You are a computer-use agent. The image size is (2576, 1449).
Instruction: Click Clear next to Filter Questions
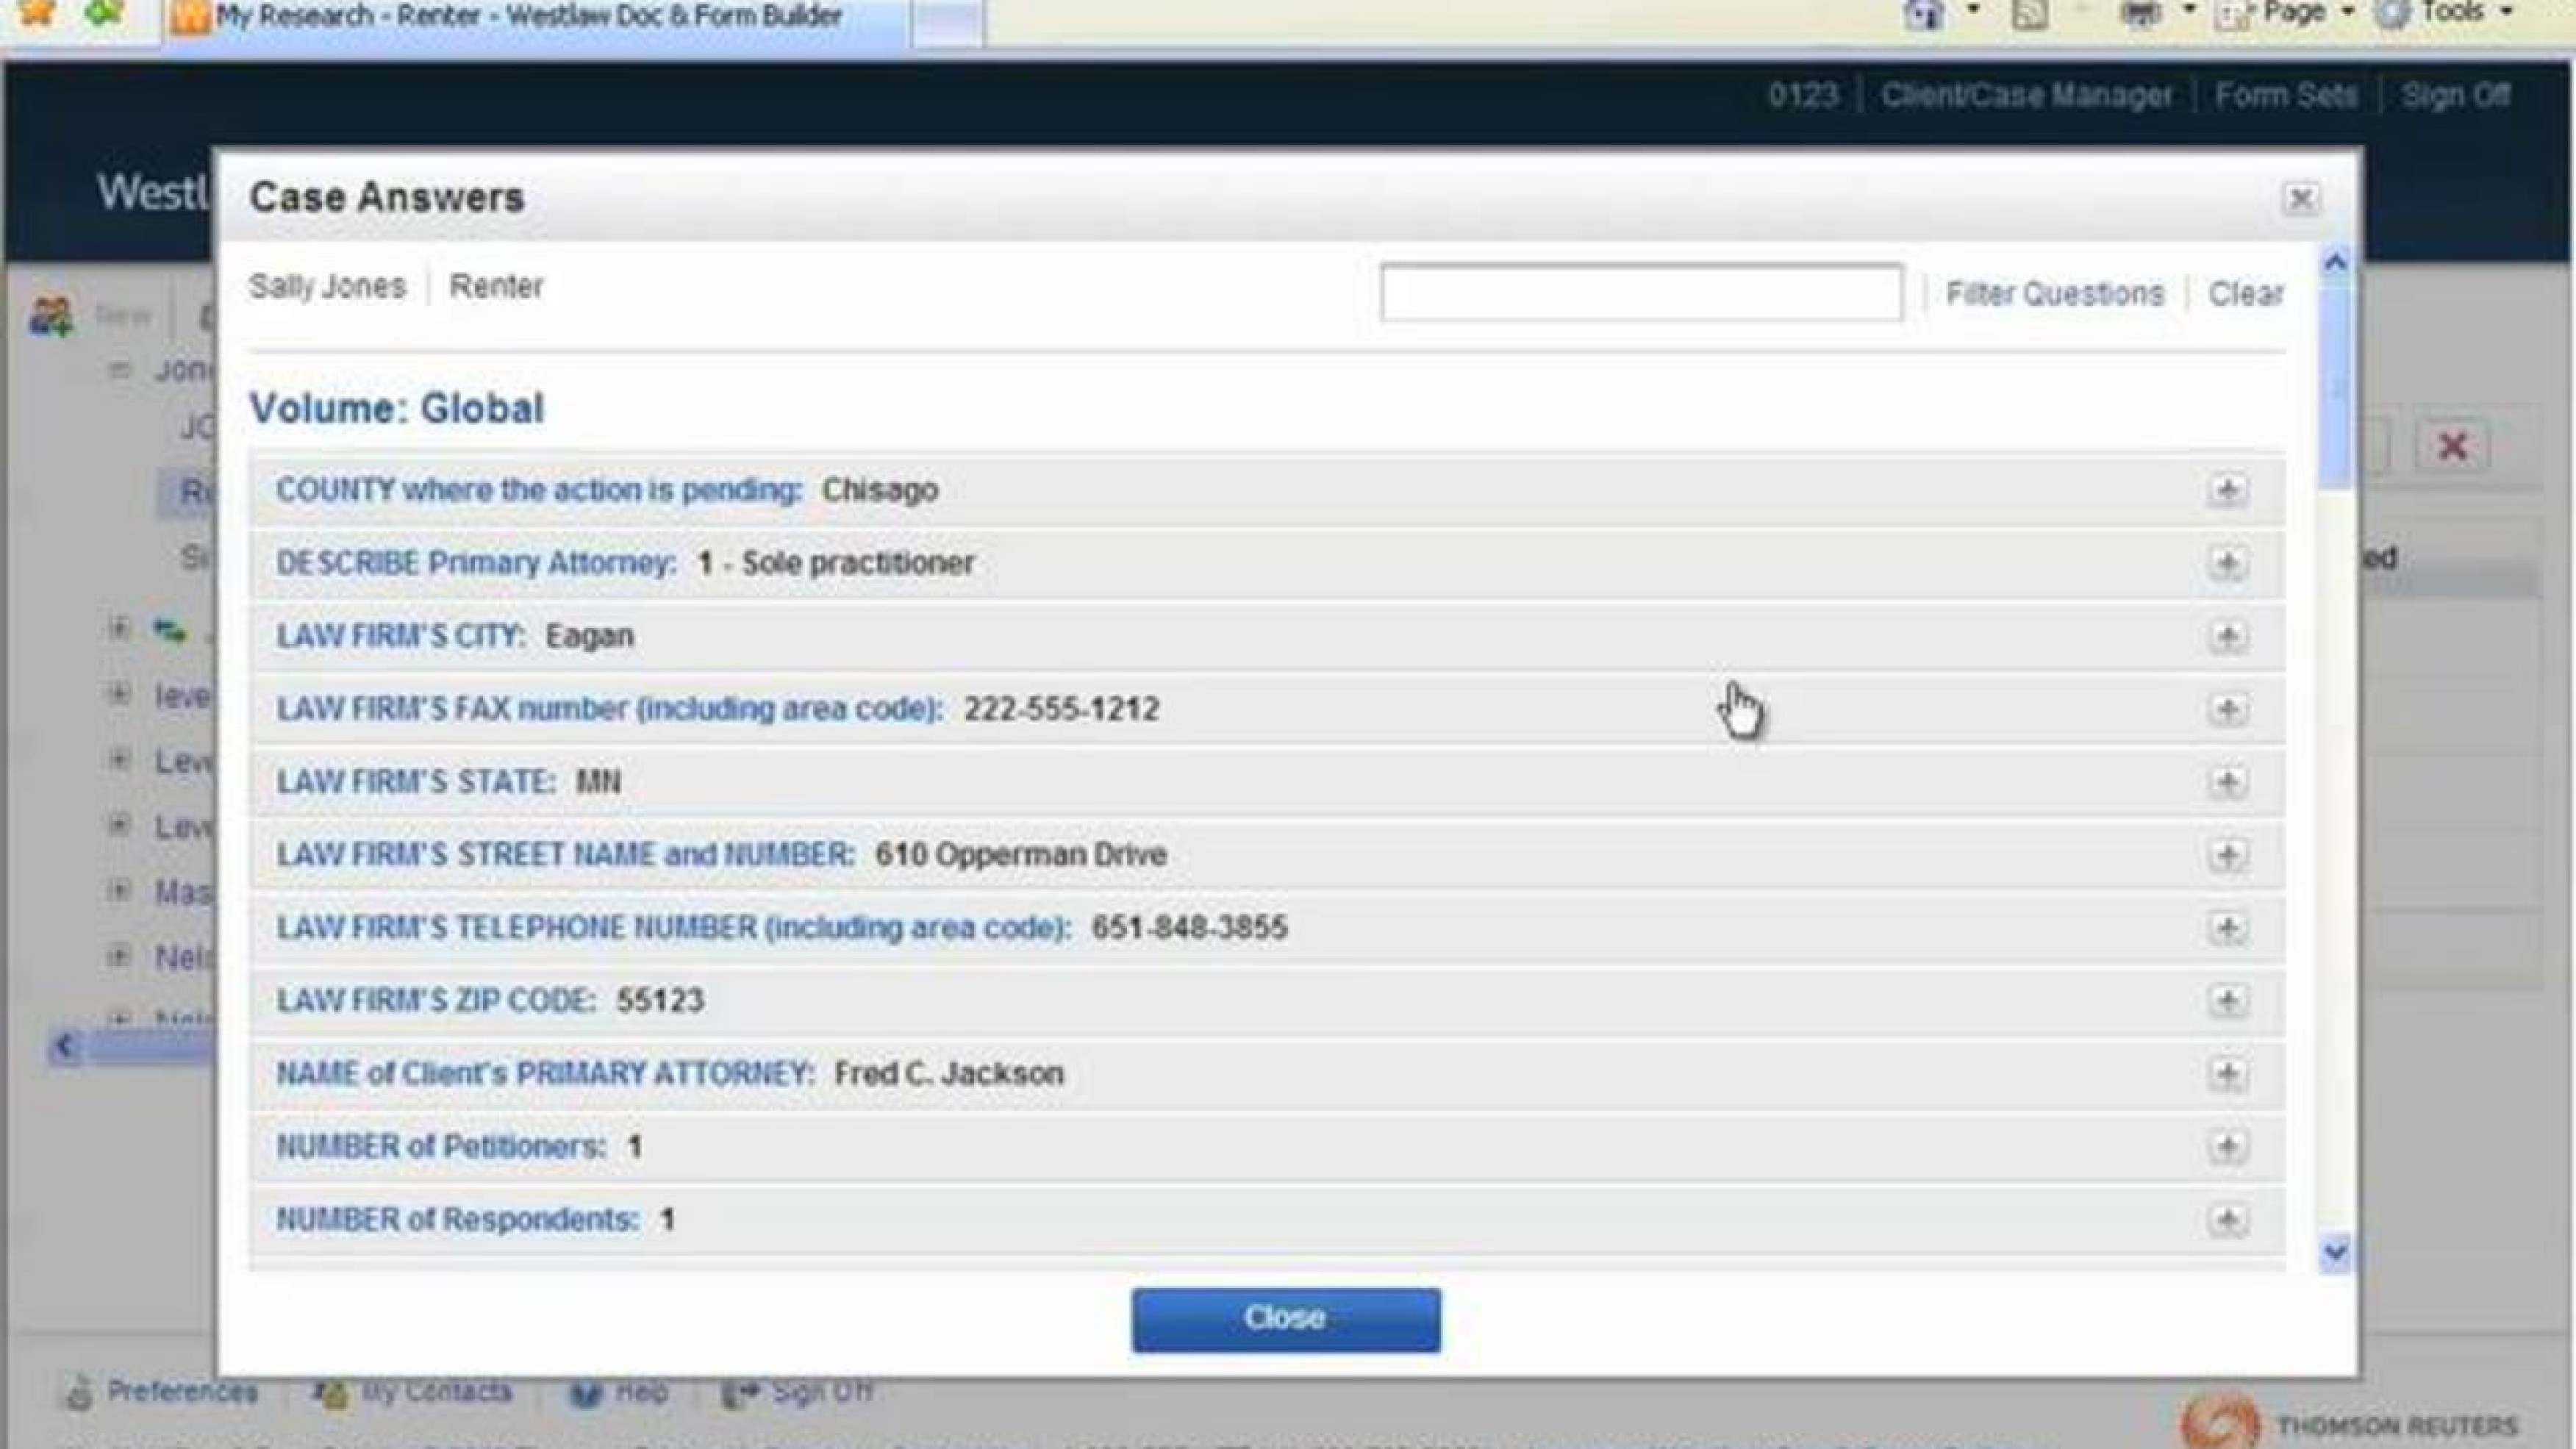2245,294
